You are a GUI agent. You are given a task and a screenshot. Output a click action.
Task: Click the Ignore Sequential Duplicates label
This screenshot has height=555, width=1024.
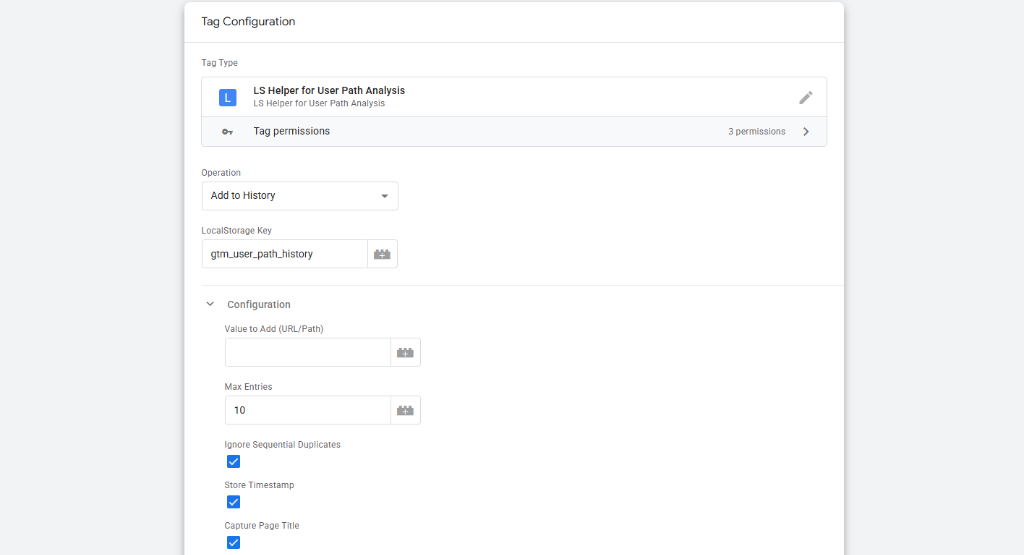point(283,445)
